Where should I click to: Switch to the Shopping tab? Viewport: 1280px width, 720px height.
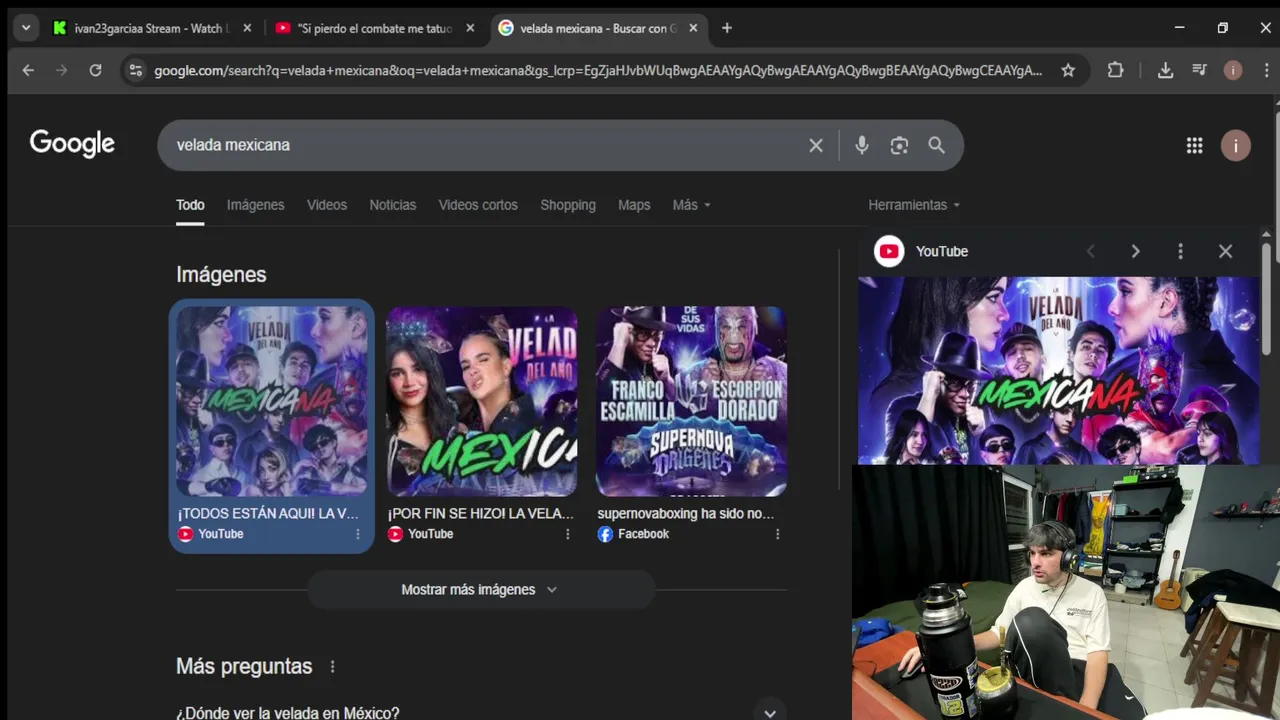568,205
